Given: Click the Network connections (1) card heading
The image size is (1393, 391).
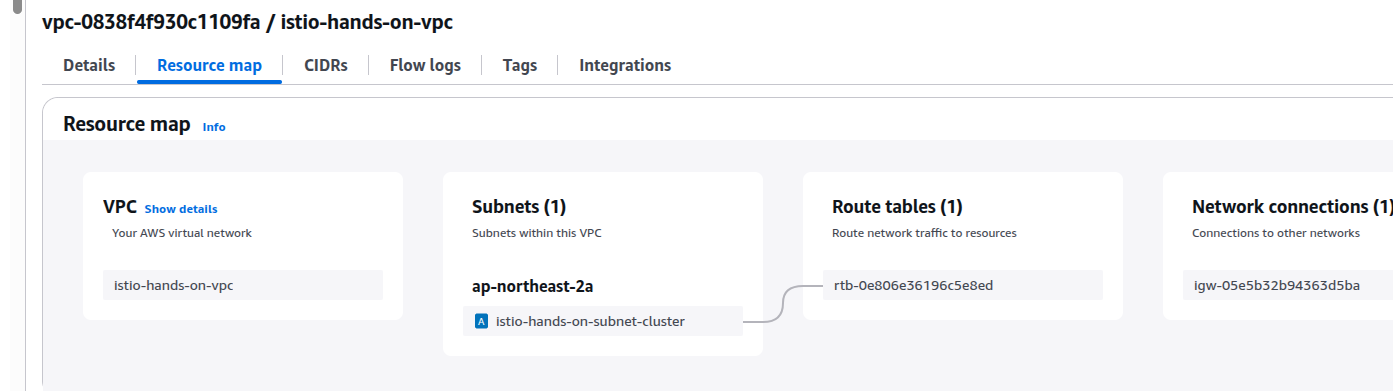Looking at the screenshot, I should [1292, 207].
